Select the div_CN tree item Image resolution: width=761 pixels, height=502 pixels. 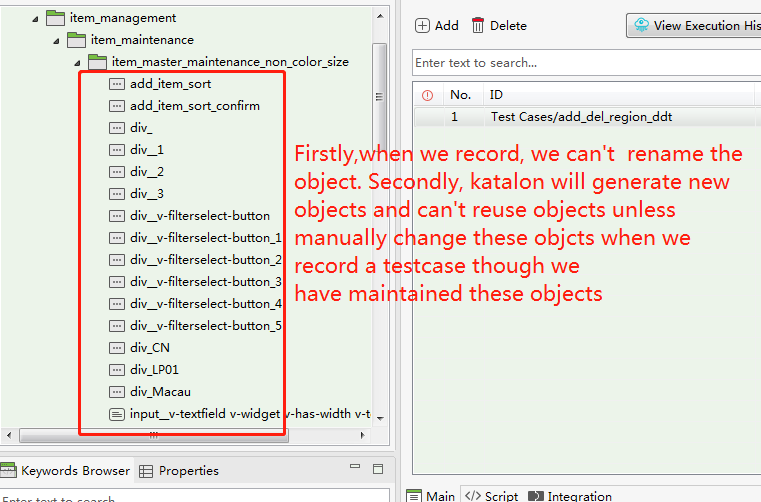150,348
